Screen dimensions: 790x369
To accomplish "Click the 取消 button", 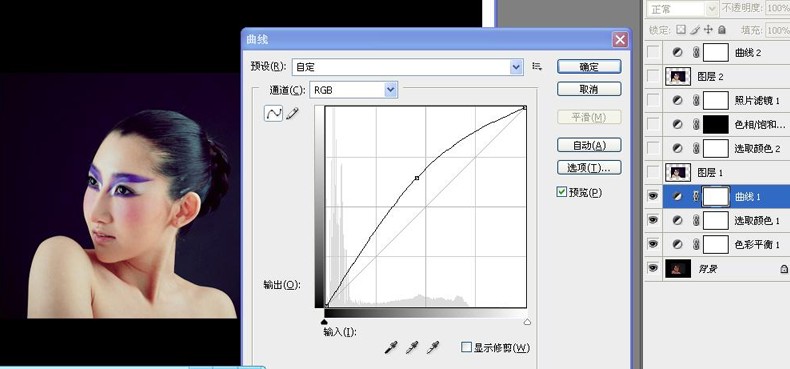I will coord(589,89).
